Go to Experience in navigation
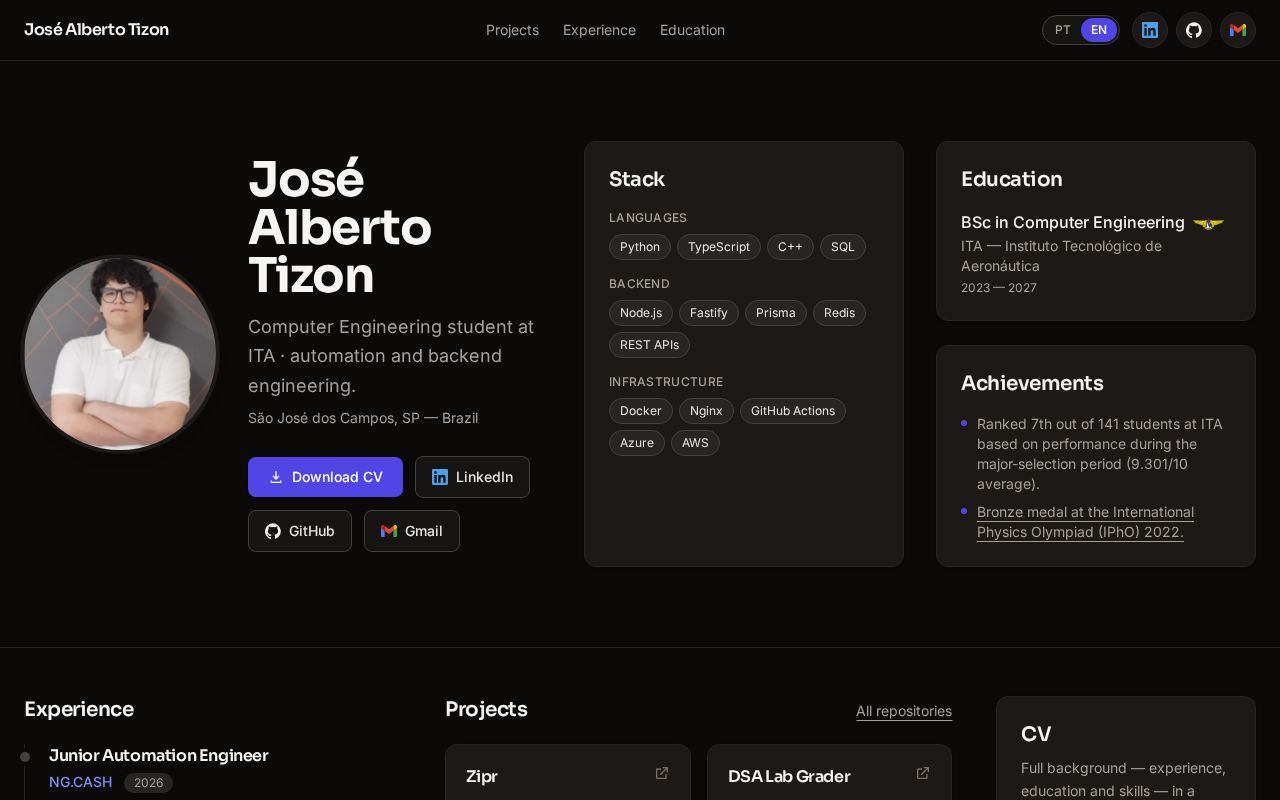Image resolution: width=1280 pixels, height=800 pixels. 599,30
